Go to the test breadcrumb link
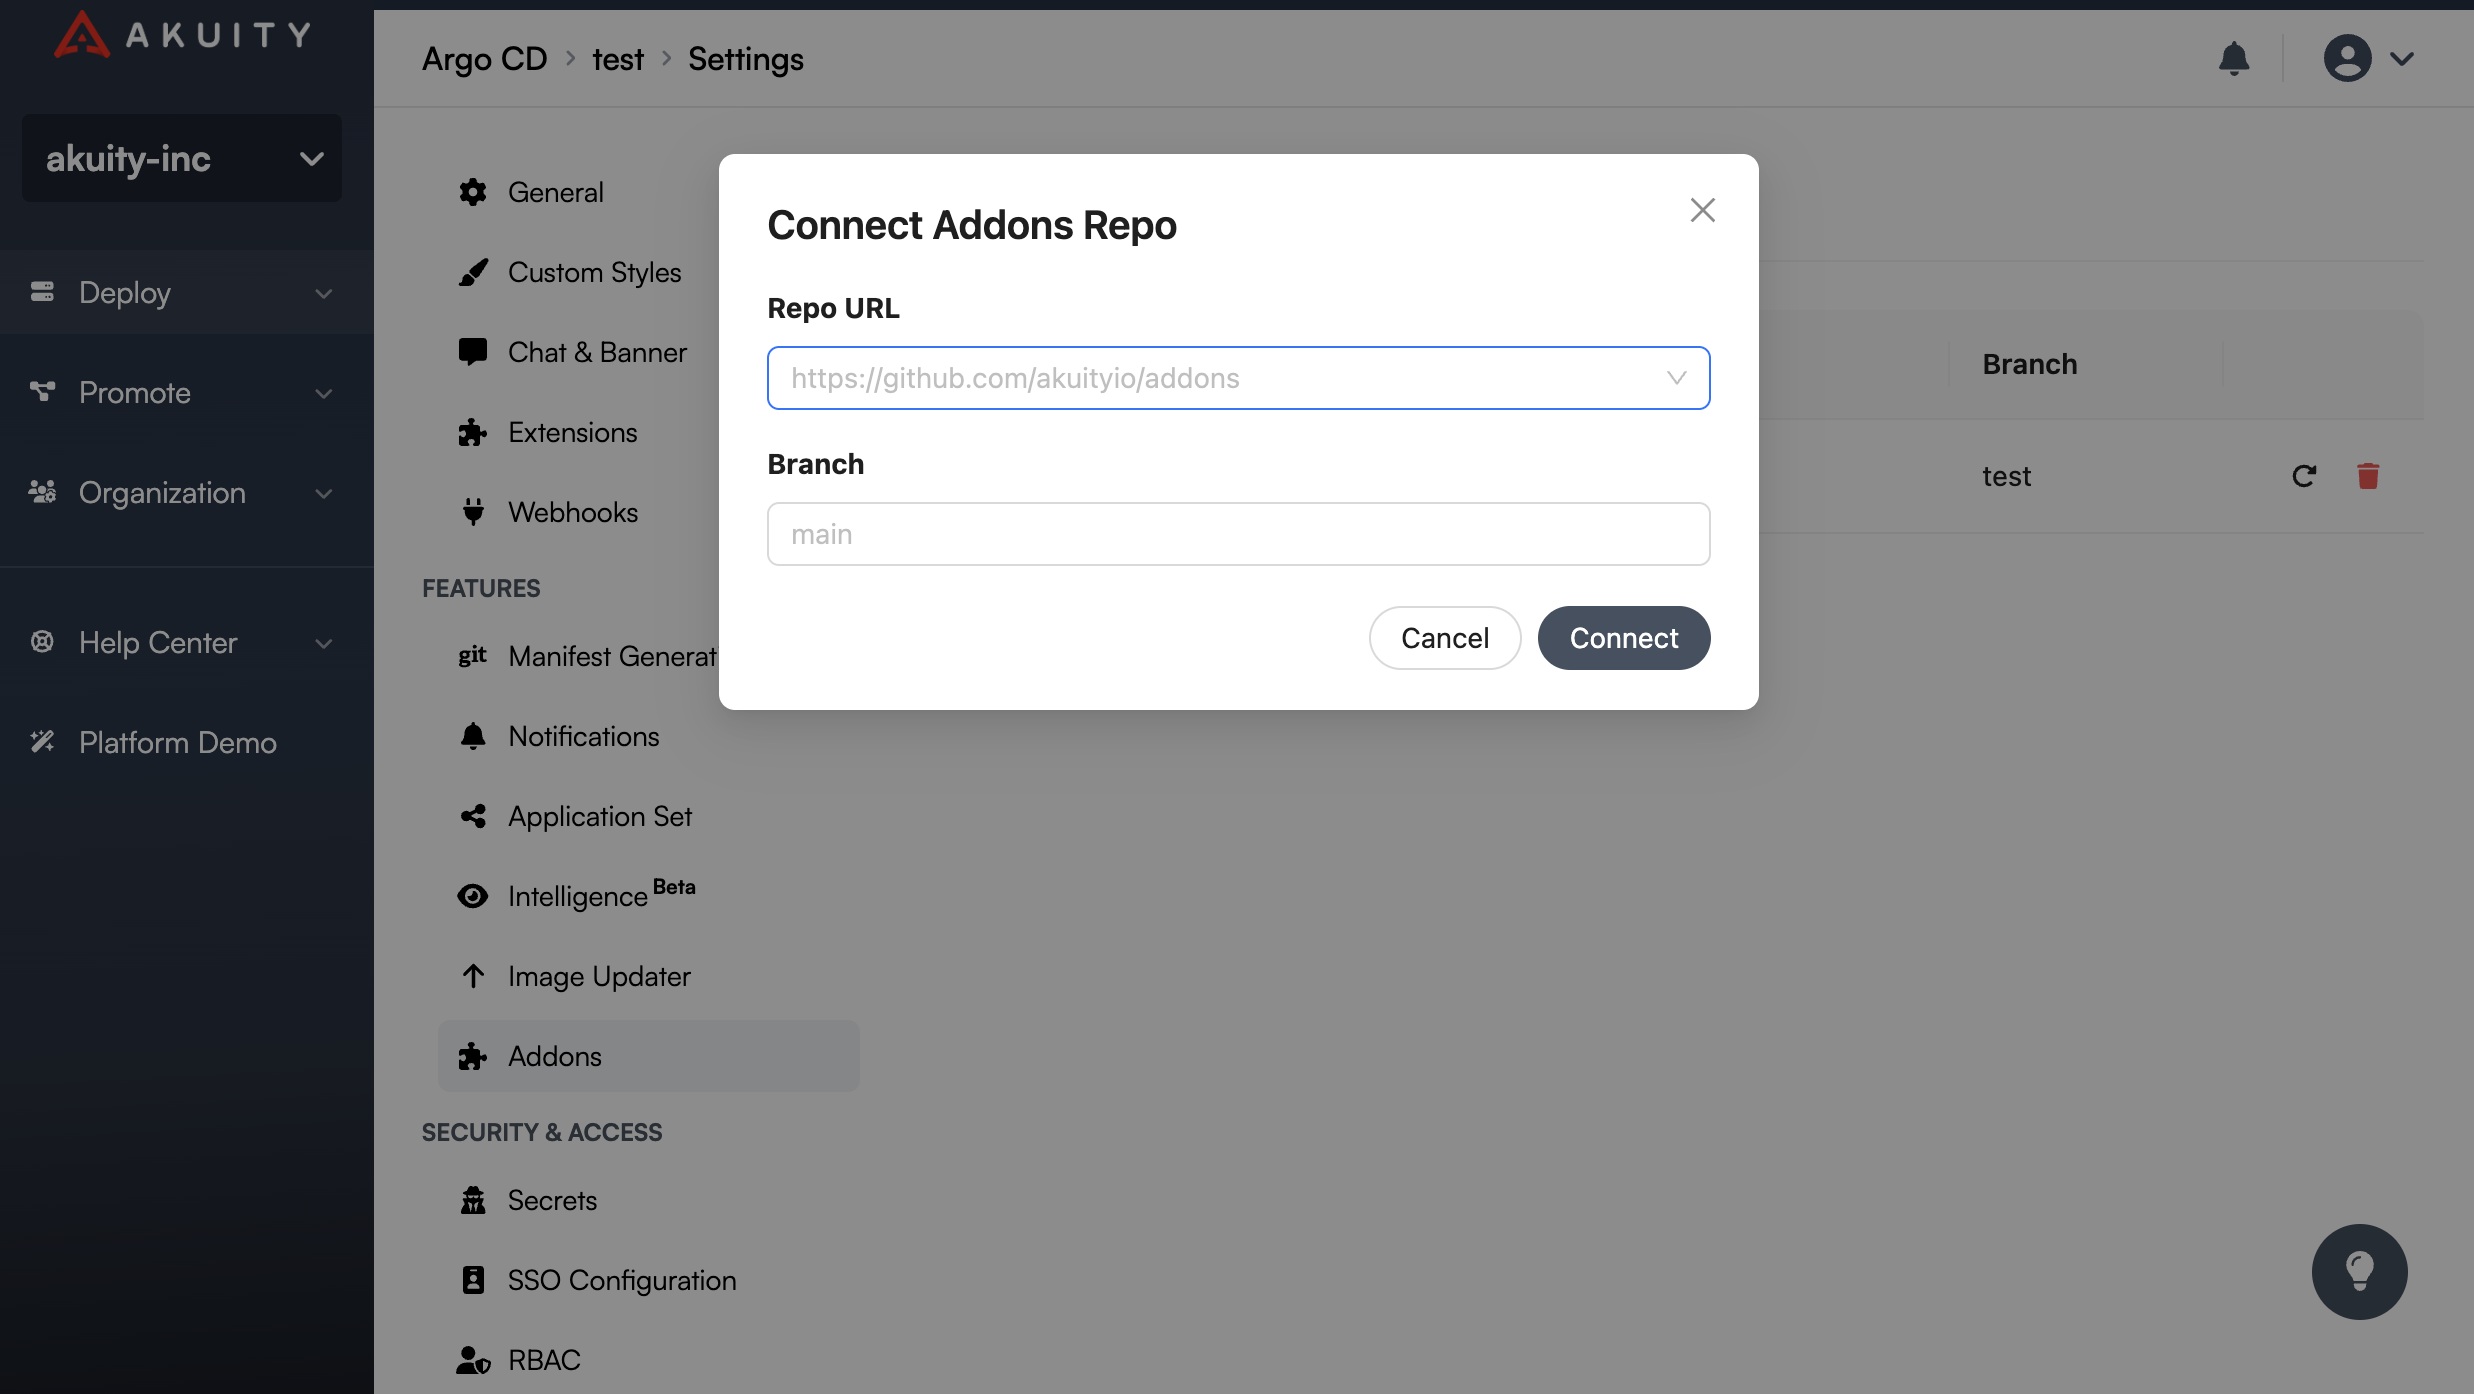 617,59
